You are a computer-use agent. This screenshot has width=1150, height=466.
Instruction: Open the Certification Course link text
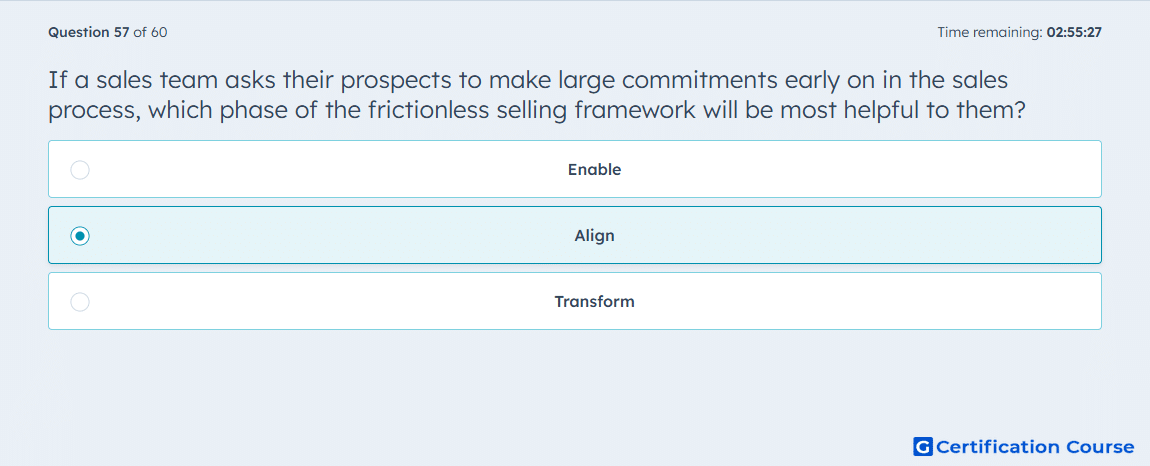point(1035,447)
